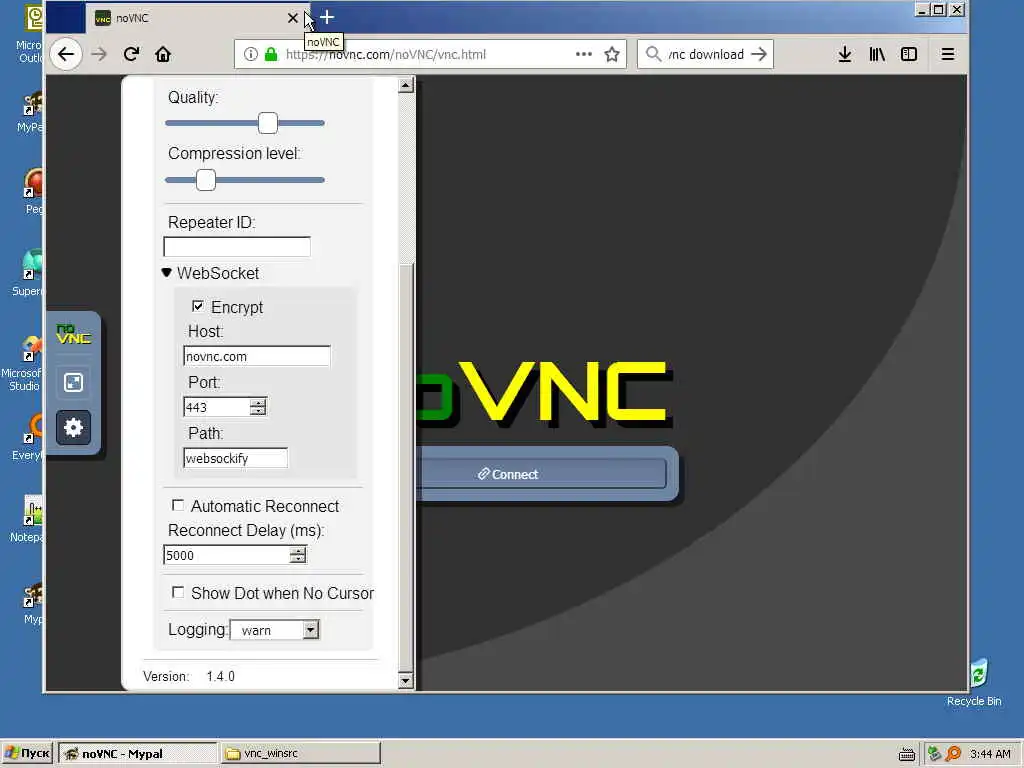Viewport: 1024px width, 768px height.
Task: Click the search magnifier icon
Action: pyautogui.click(x=653, y=54)
